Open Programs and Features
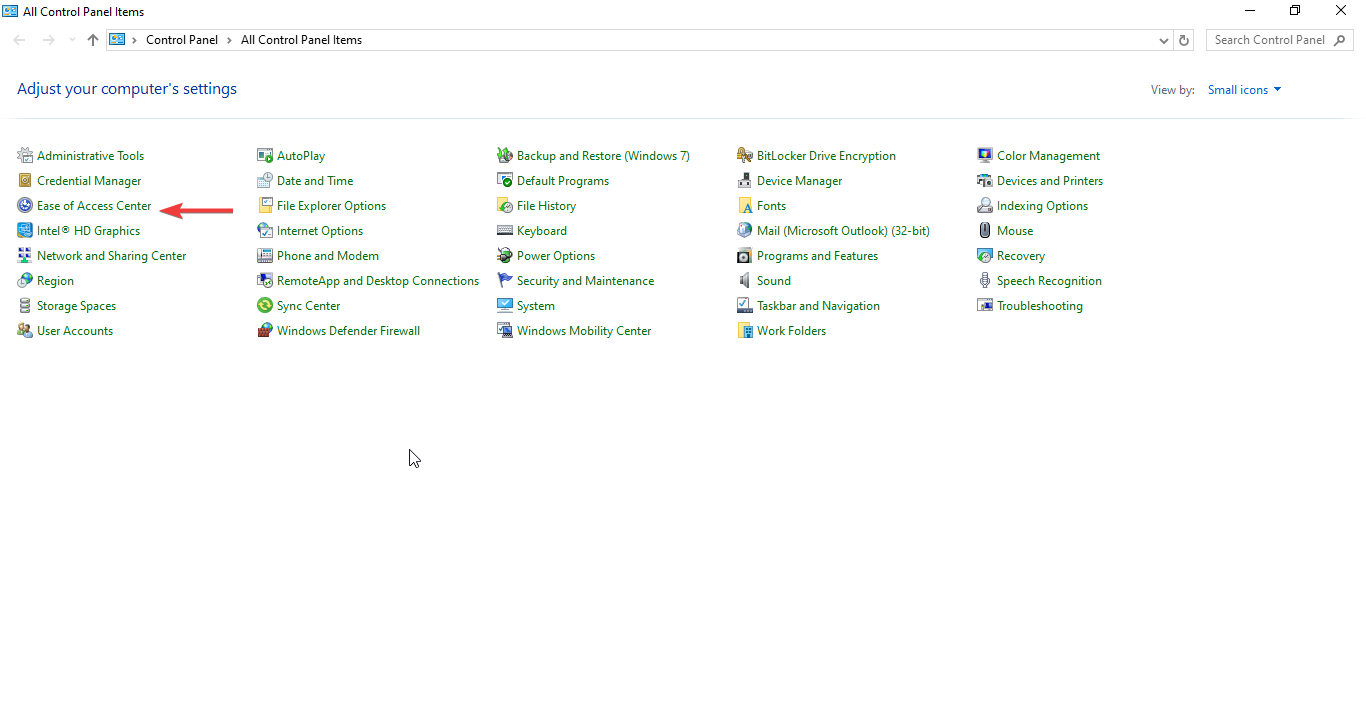1366x725 pixels. [x=817, y=255]
